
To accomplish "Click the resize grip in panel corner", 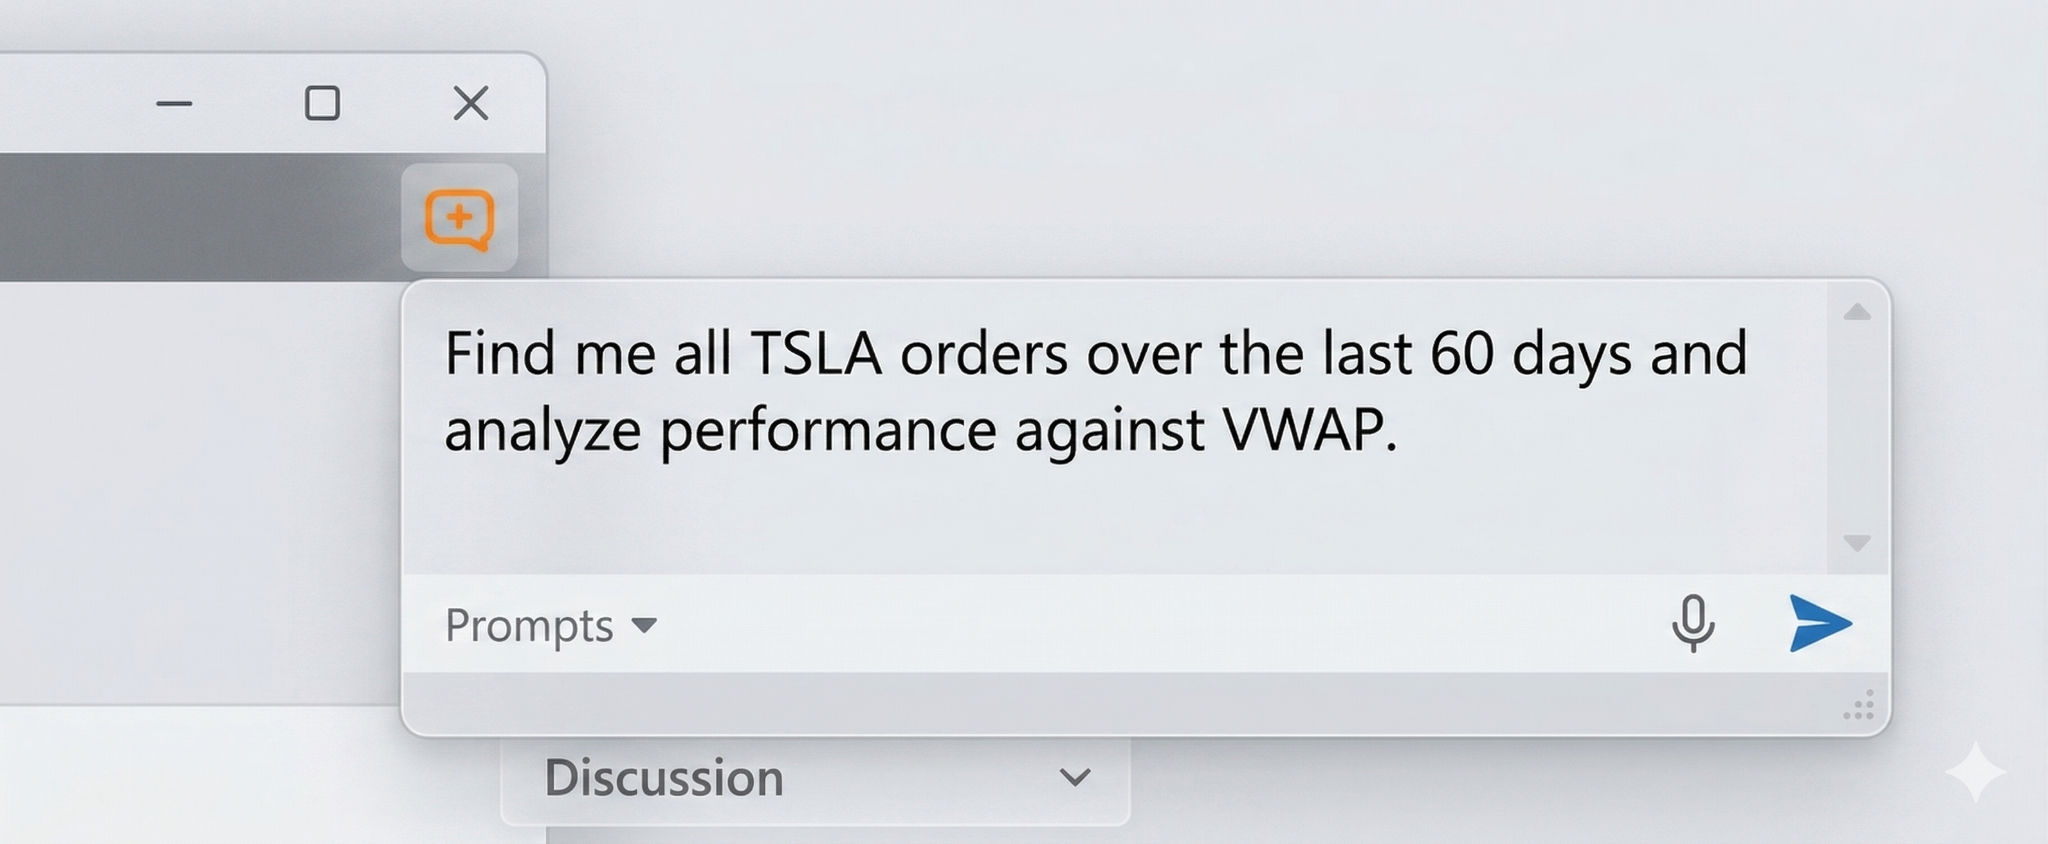I will coord(1859,706).
